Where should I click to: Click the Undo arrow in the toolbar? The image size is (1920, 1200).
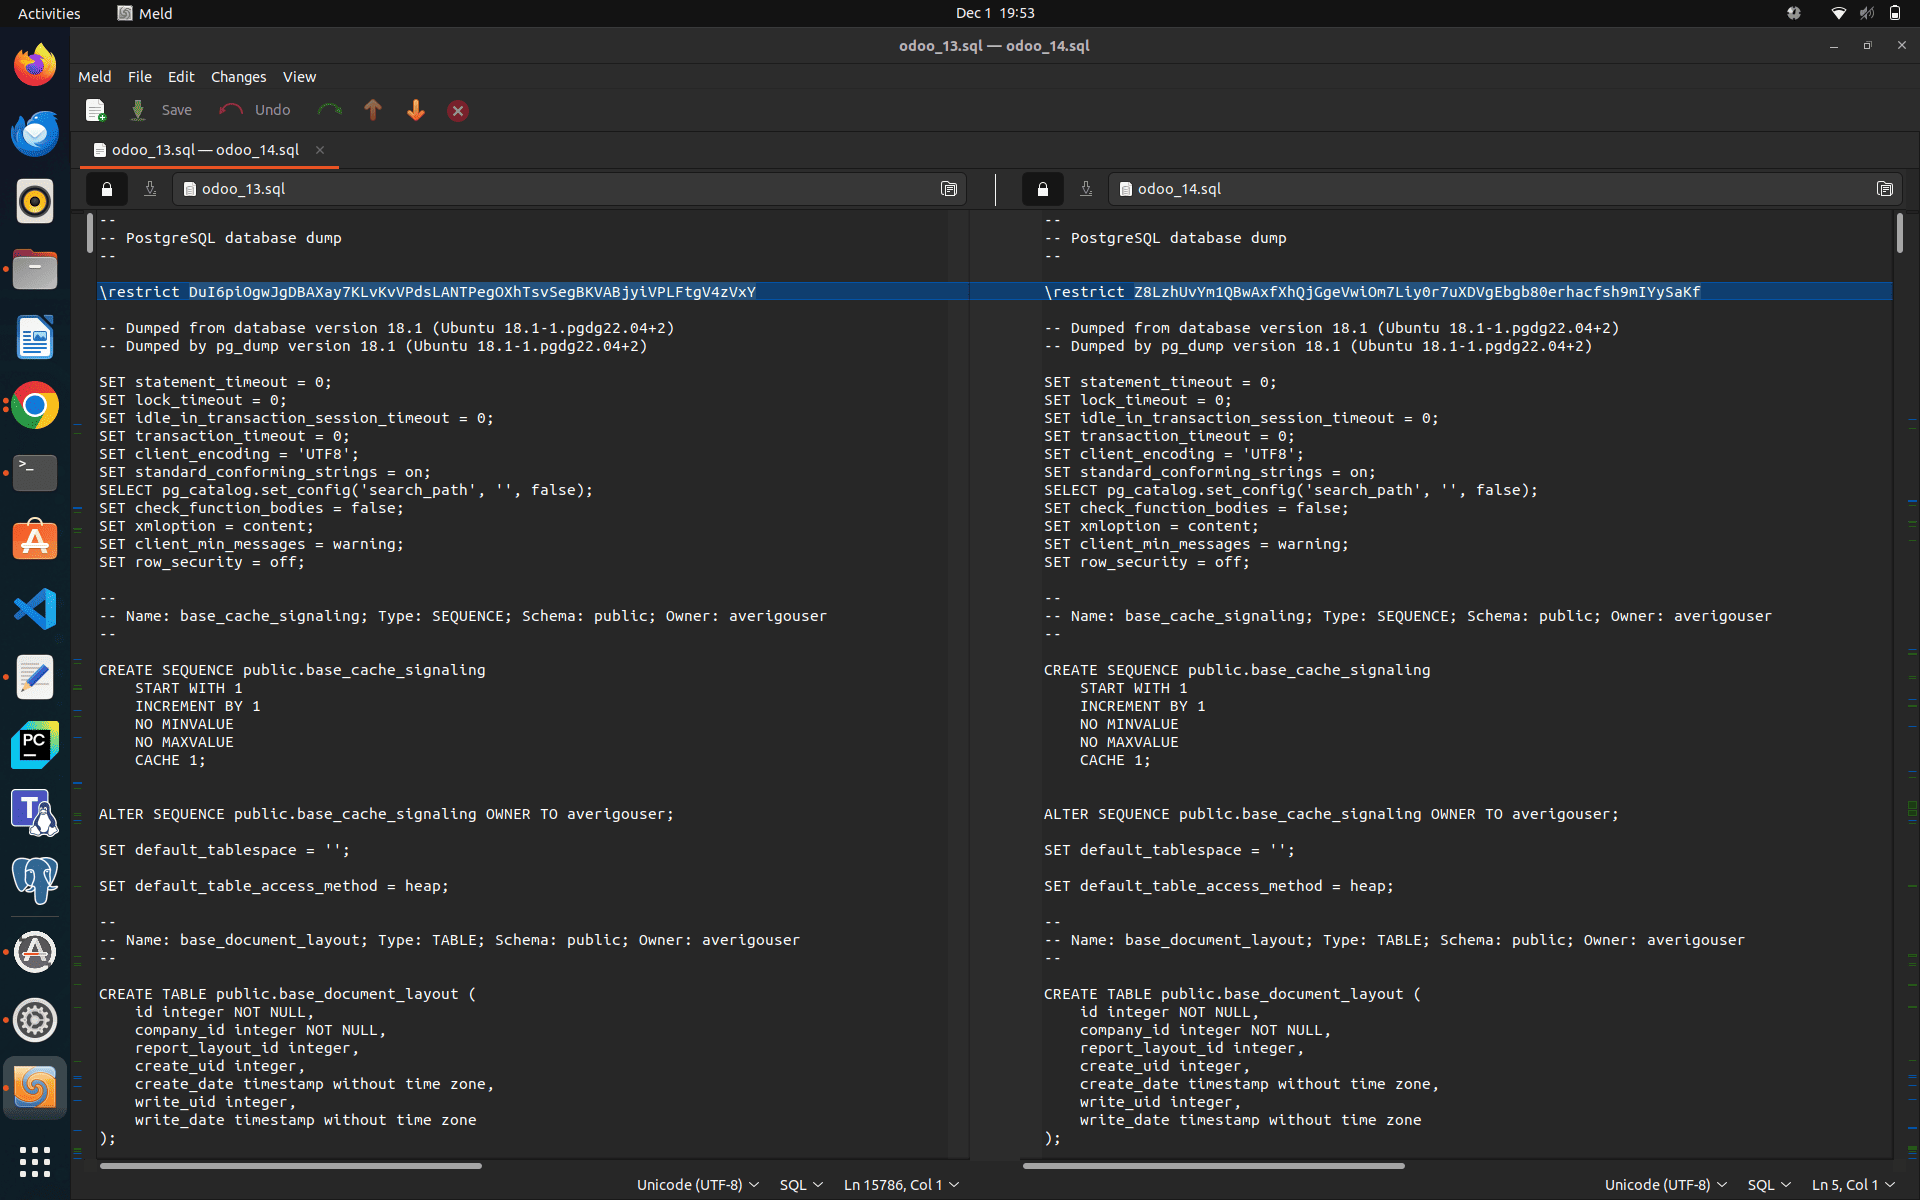click(231, 110)
